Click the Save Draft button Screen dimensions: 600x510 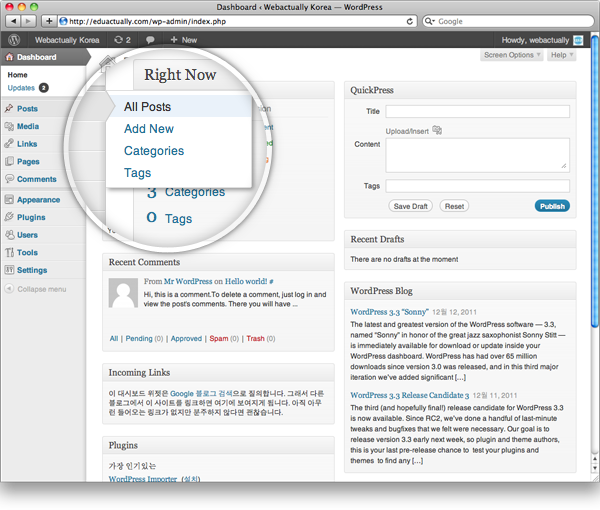[410, 206]
